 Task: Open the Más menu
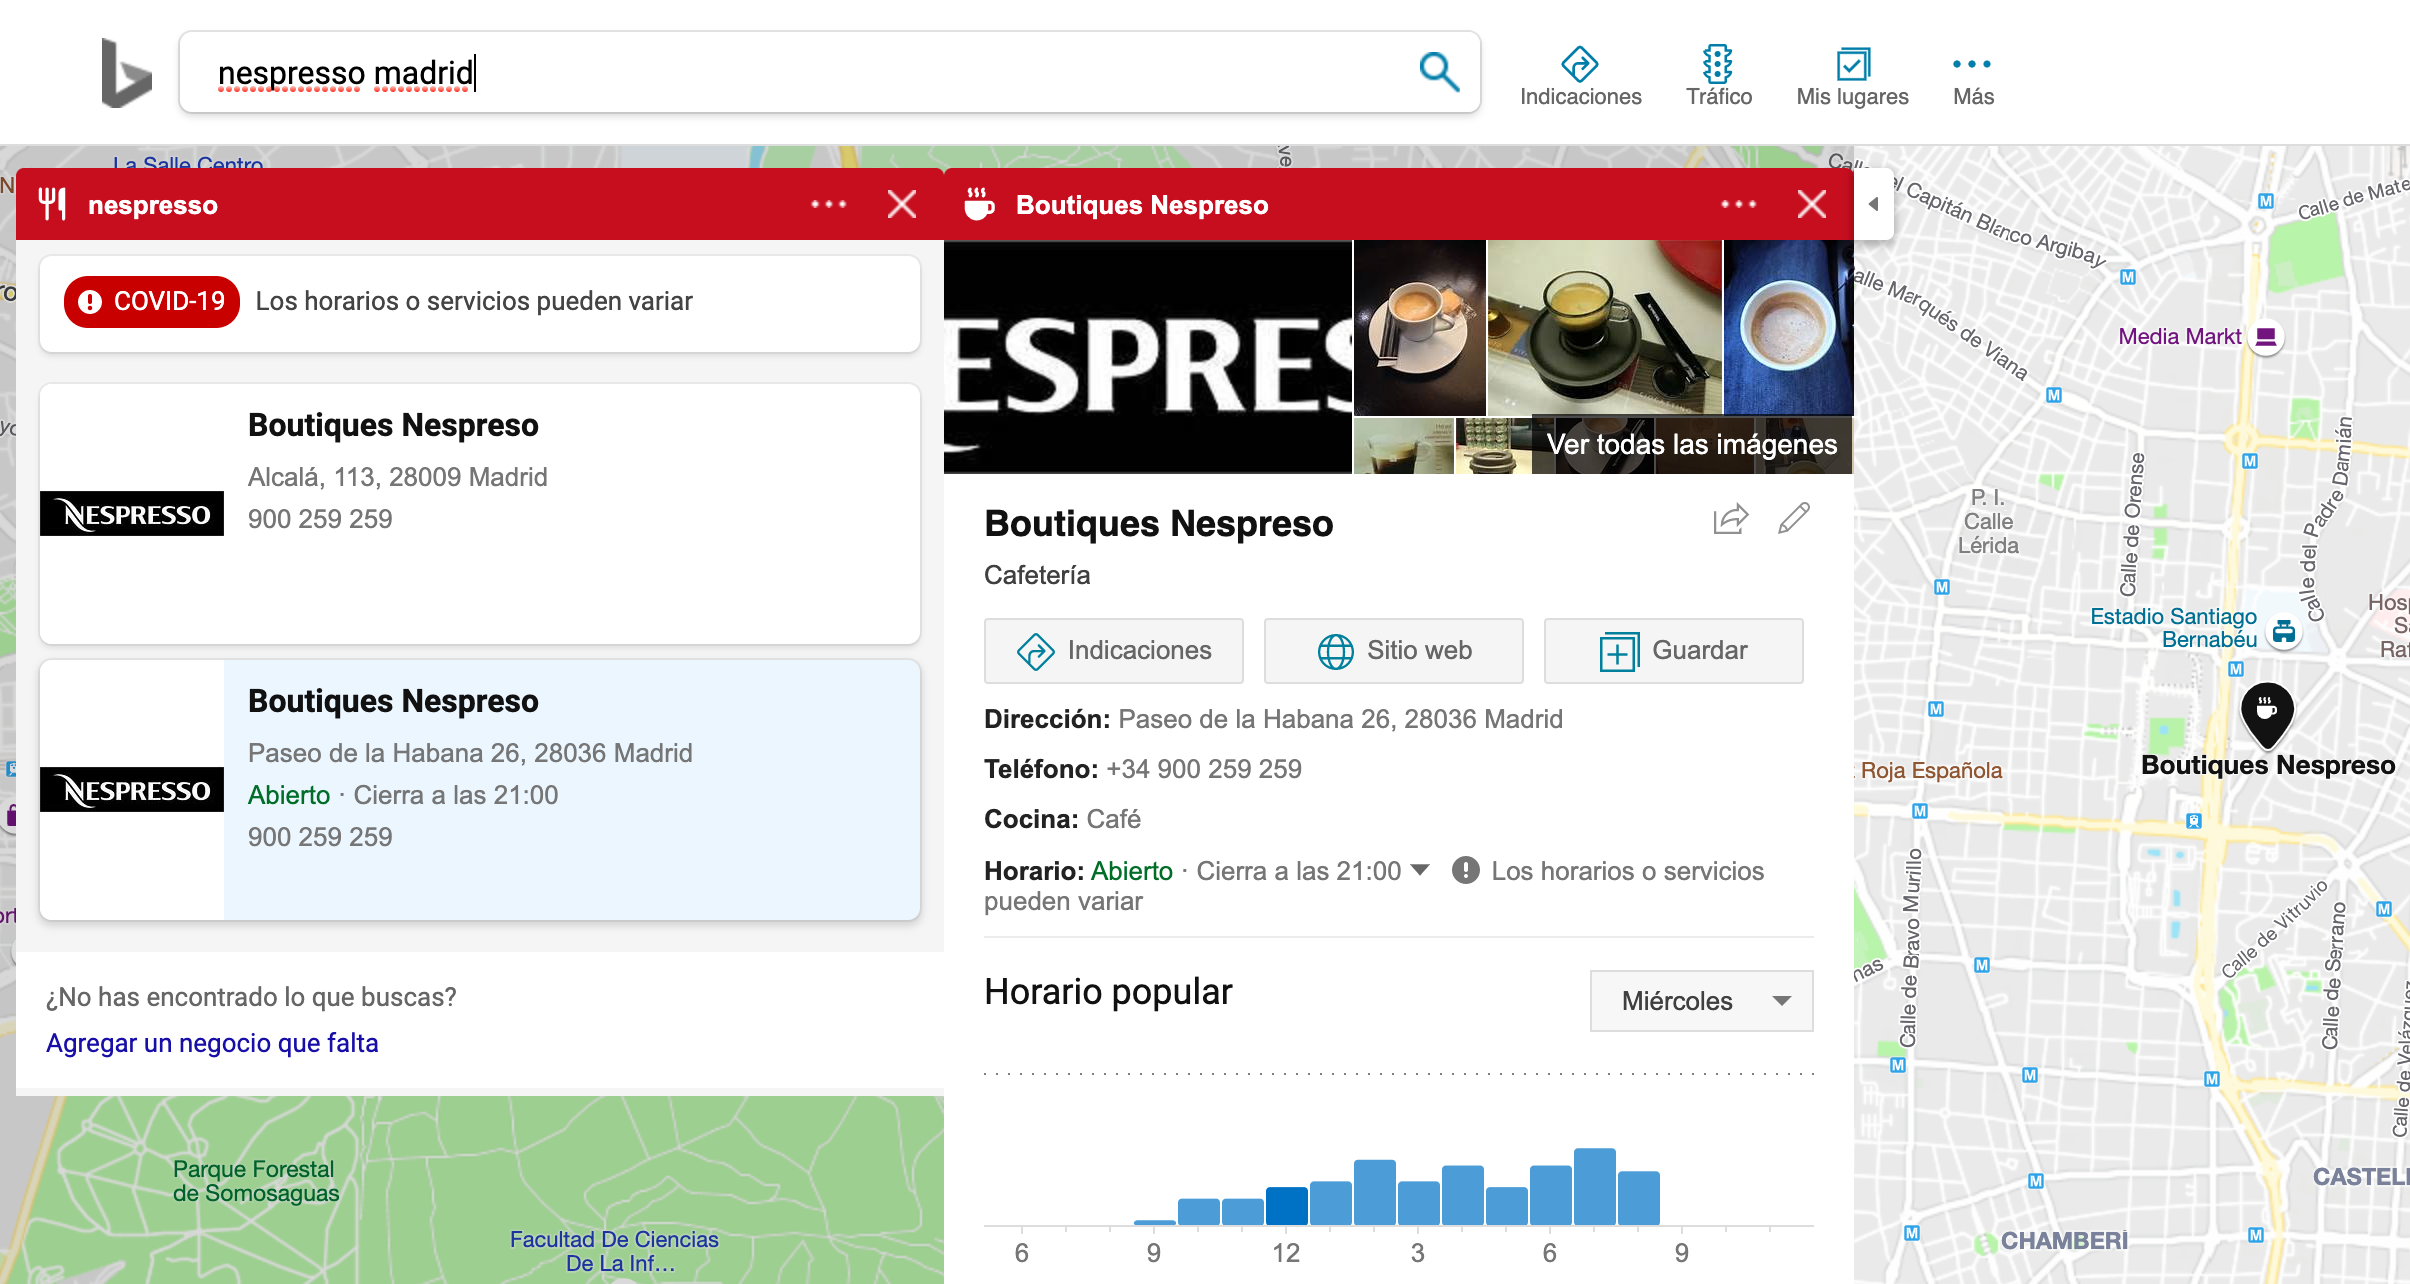click(x=1973, y=76)
